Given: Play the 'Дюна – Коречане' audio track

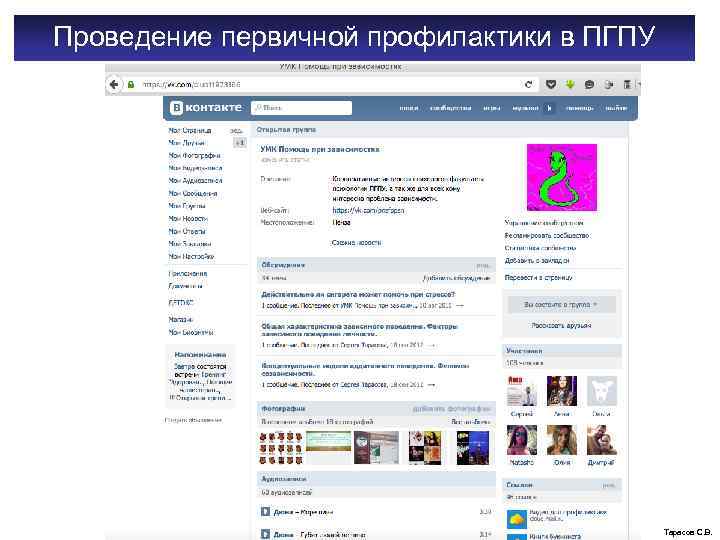Looking at the screenshot, I should tap(265, 512).
